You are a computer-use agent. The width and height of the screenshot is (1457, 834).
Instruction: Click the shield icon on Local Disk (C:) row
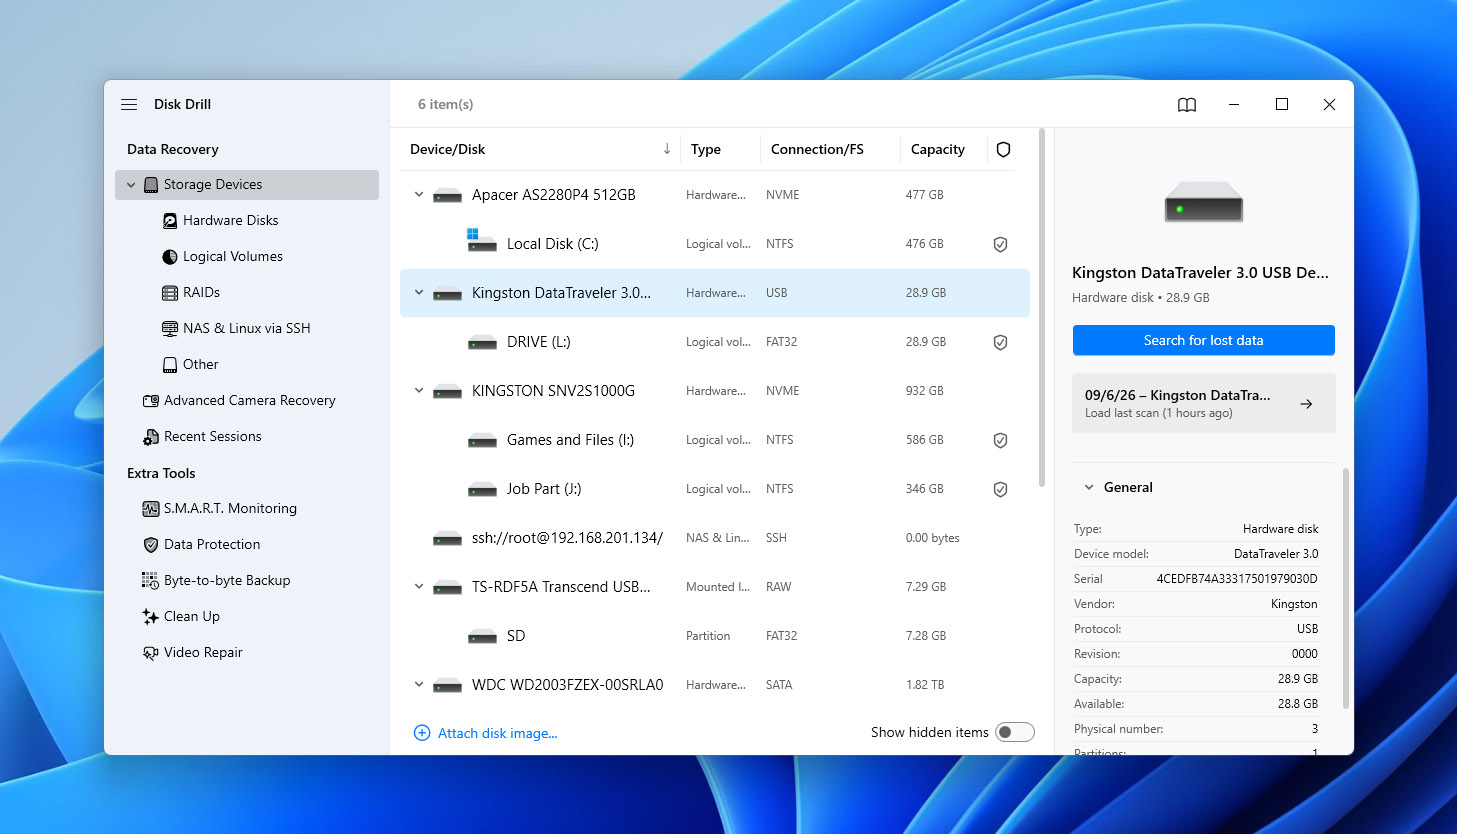pyautogui.click(x=1000, y=245)
